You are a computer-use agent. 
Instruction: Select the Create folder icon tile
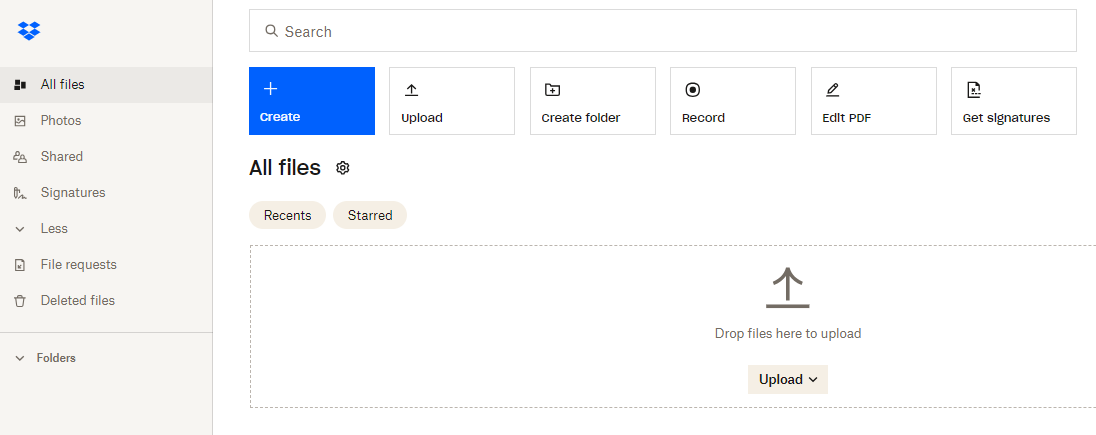tap(593, 101)
